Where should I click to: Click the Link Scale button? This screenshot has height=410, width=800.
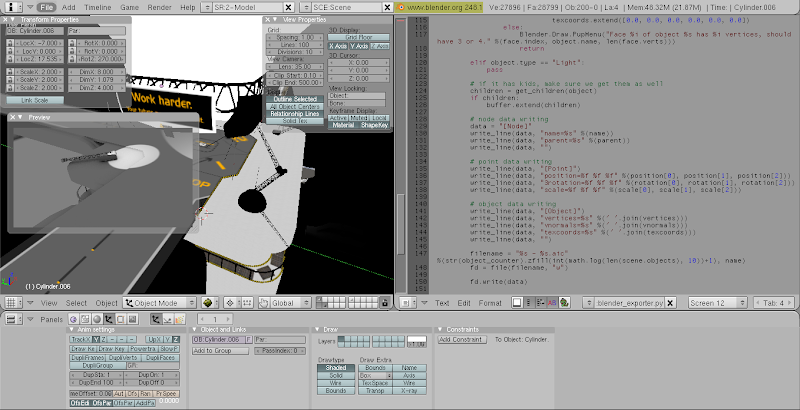coord(35,100)
